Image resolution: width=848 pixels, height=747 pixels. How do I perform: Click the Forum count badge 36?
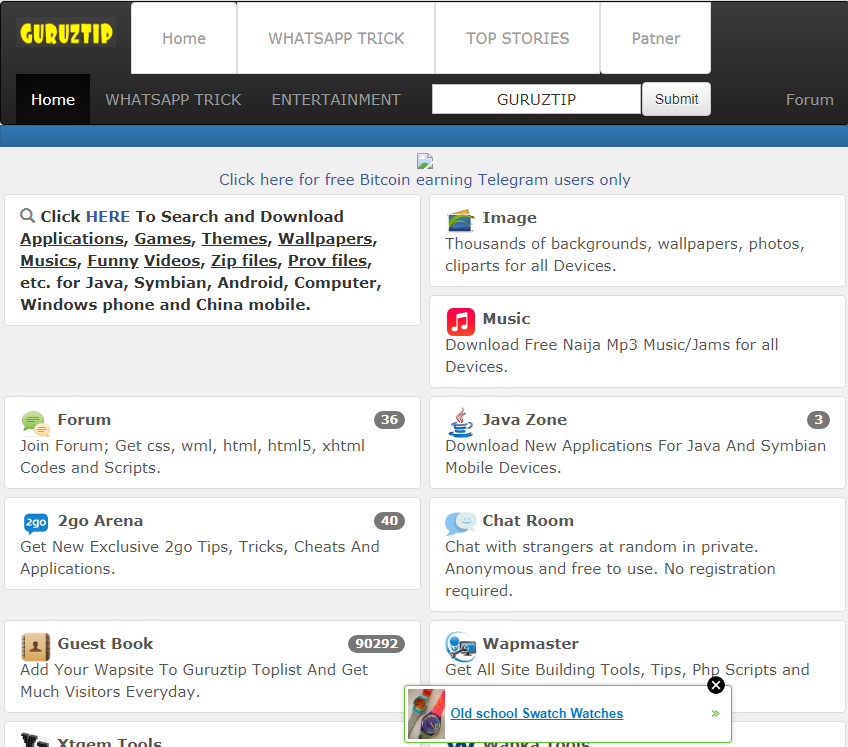(x=389, y=420)
